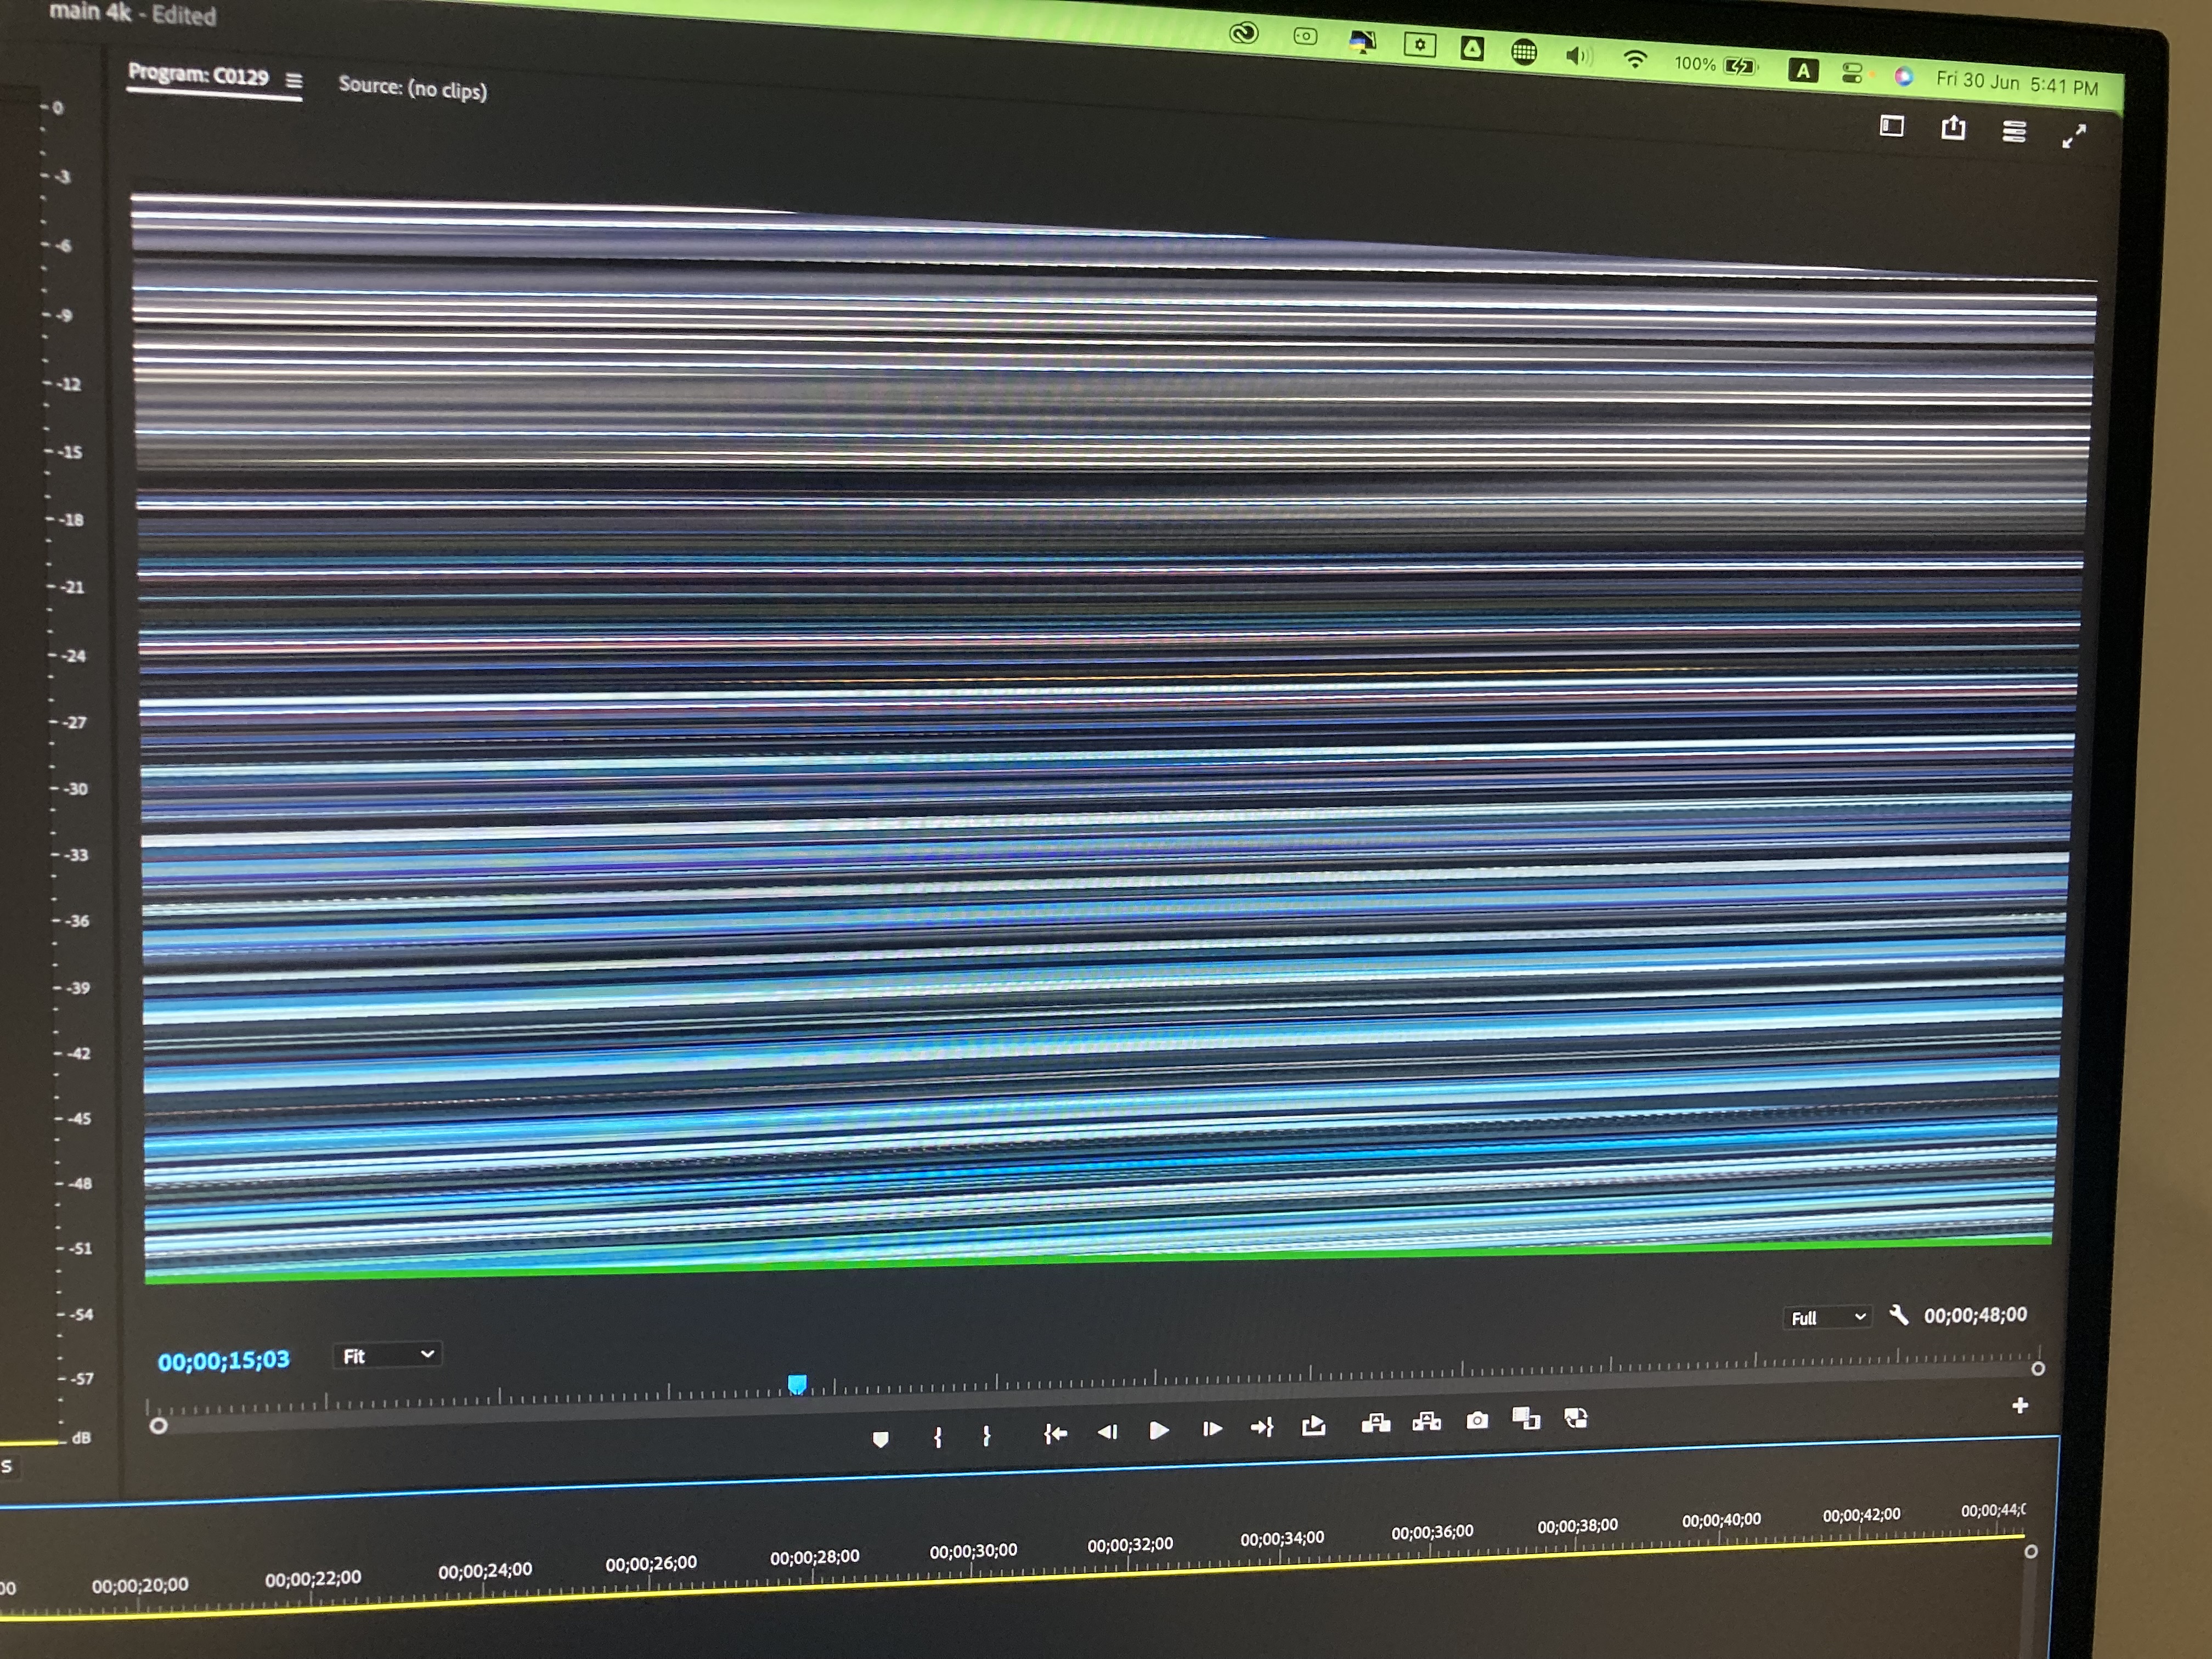Click timeline ruler at 00;00;24;00
This screenshot has height=1659, width=2212.
pos(484,1571)
